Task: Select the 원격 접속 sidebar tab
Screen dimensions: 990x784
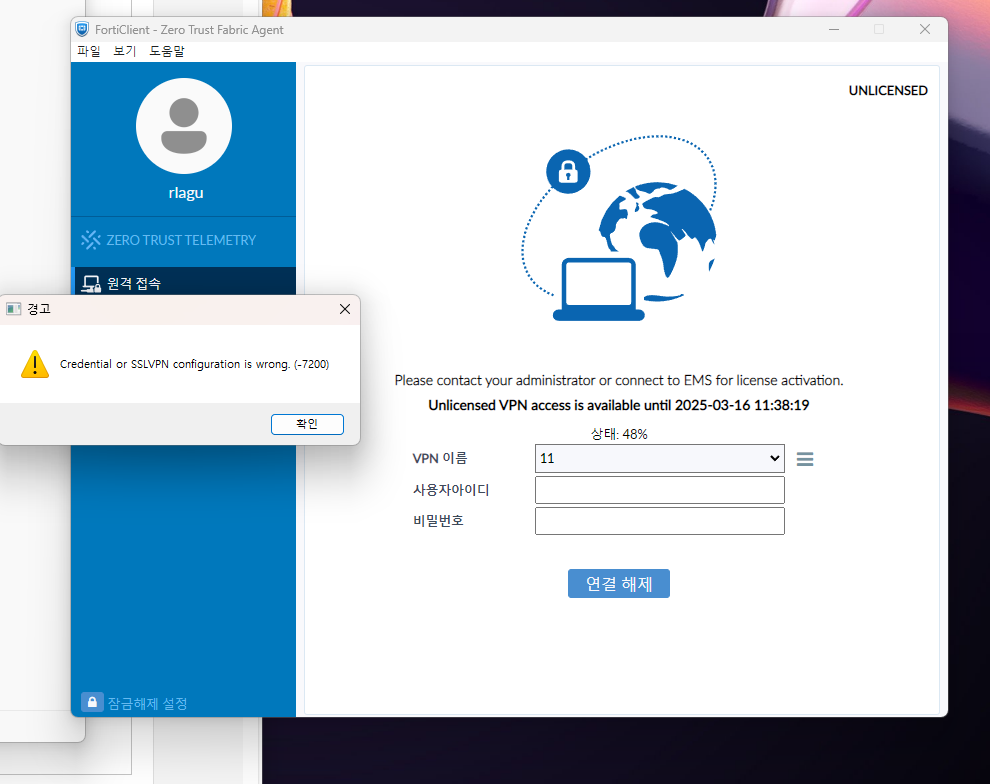Action: (x=183, y=282)
